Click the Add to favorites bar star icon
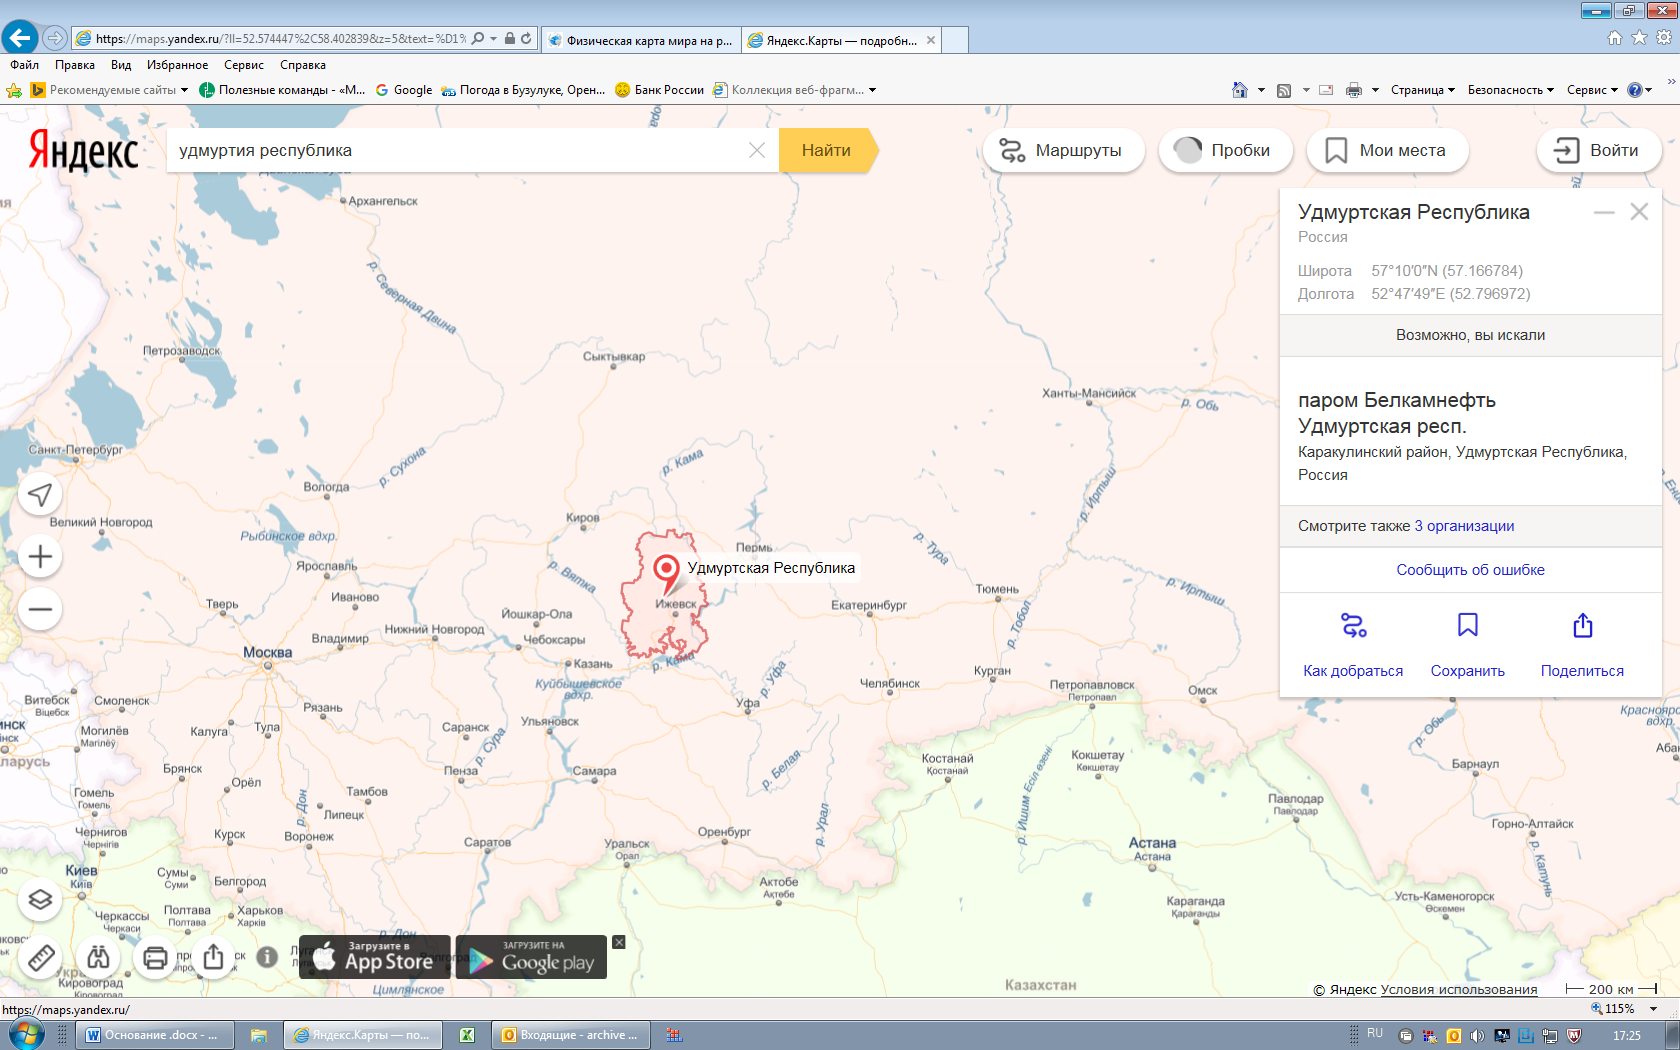 [14, 90]
